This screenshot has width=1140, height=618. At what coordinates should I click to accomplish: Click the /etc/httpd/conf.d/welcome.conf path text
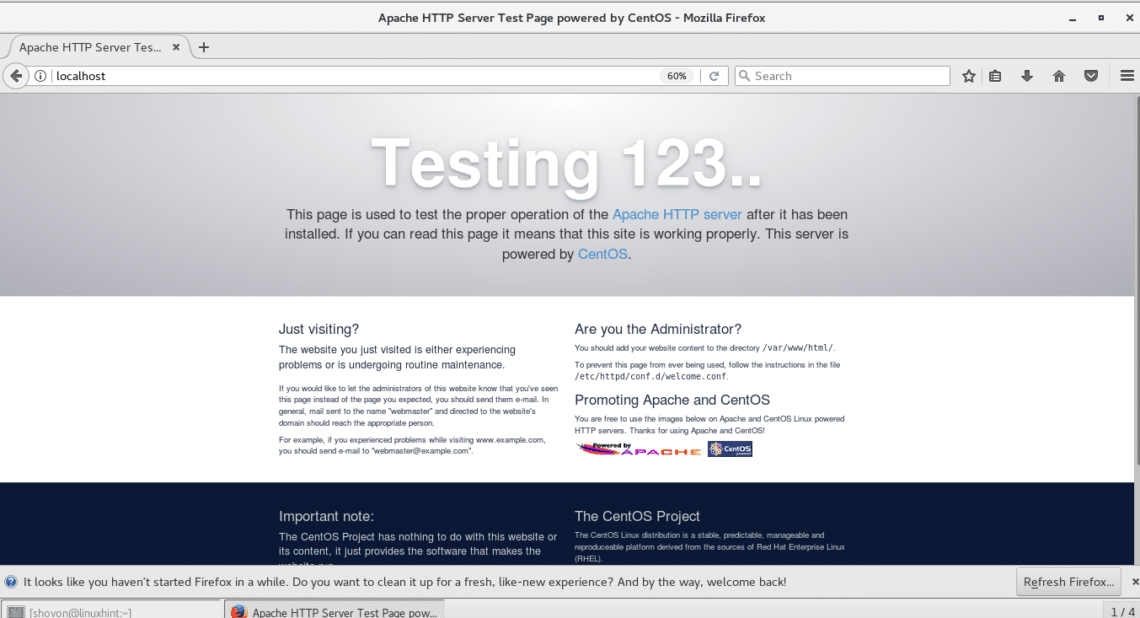650,377
